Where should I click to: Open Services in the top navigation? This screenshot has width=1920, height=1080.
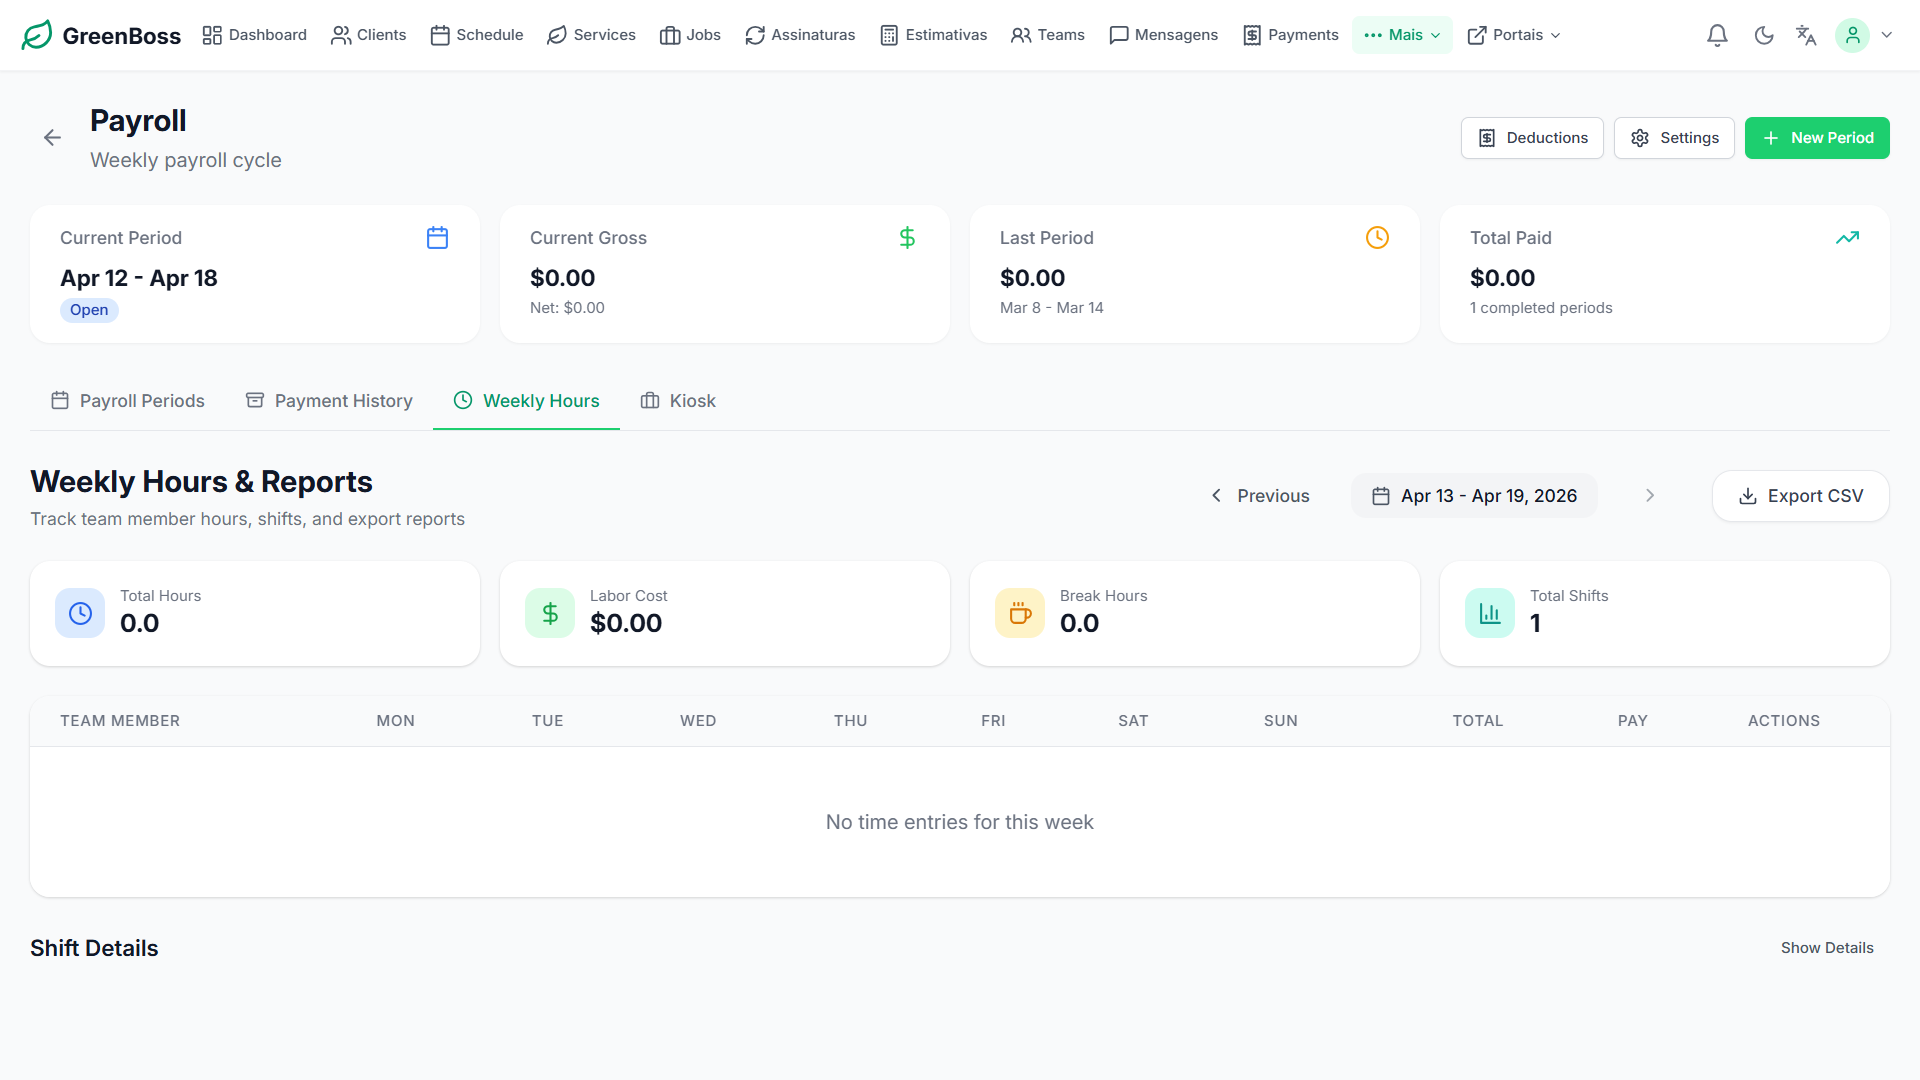click(x=591, y=35)
